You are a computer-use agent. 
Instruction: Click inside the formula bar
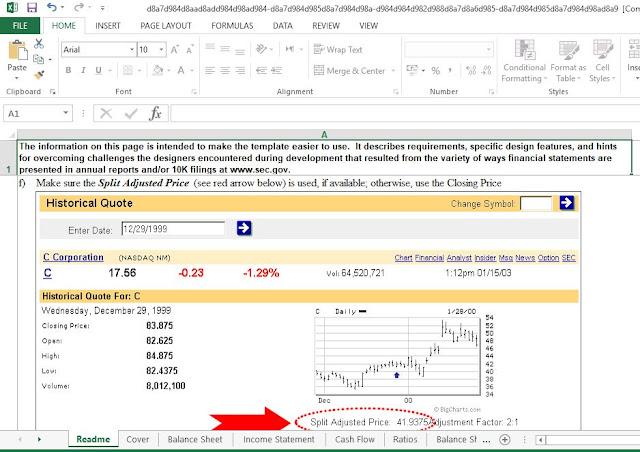404,113
